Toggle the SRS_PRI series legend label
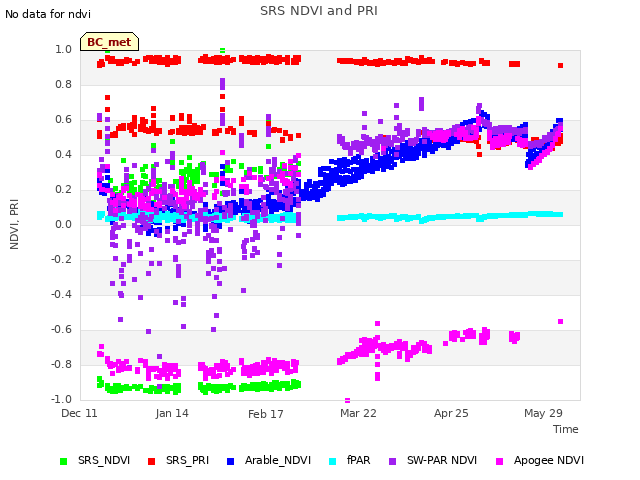640x480 pixels. pyautogui.click(x=187, y=460)
